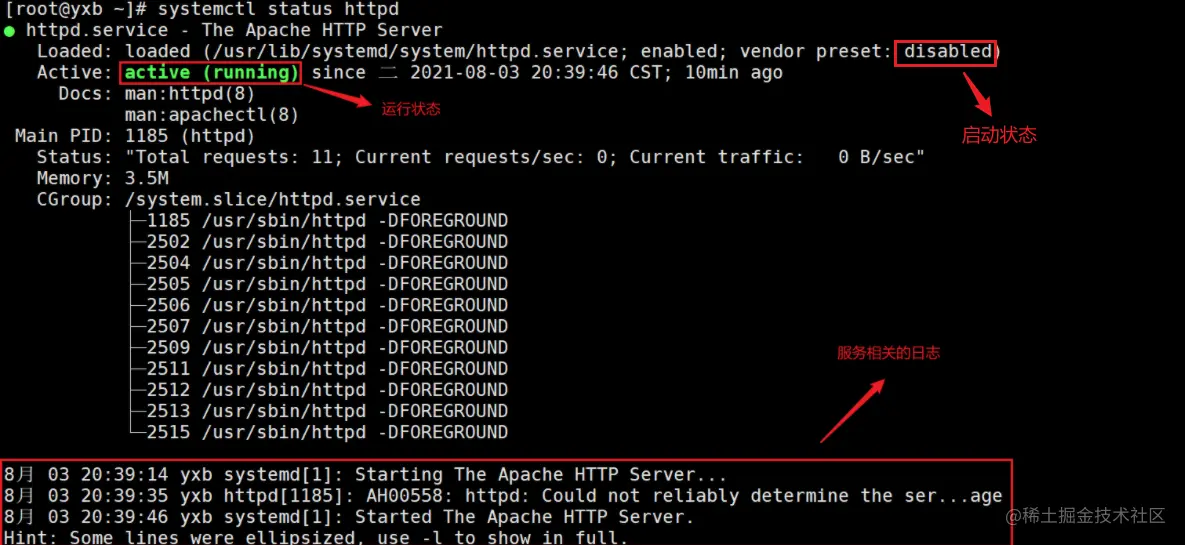Click the docs entry 'man:httpd(8)'
Image resolution: width=1185 pixels, height=545 pixels.
(x=190, y=94)
